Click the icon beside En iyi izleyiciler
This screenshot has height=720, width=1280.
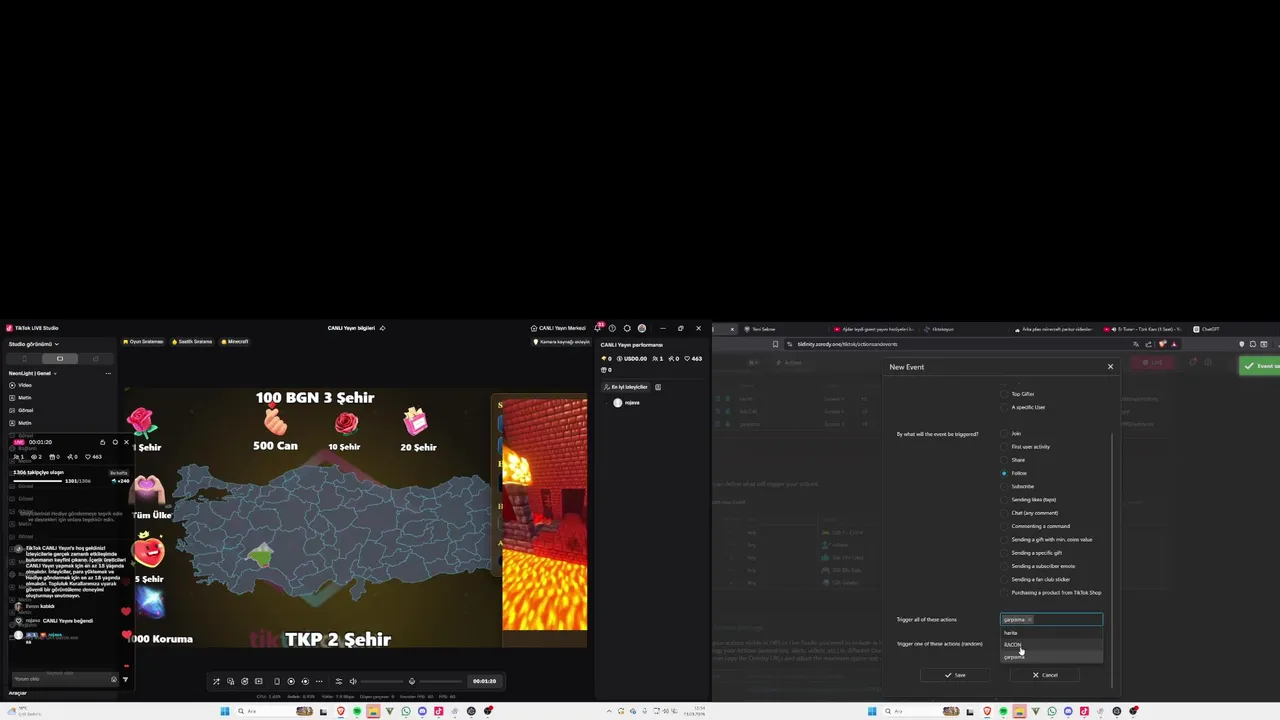[658, 387]
